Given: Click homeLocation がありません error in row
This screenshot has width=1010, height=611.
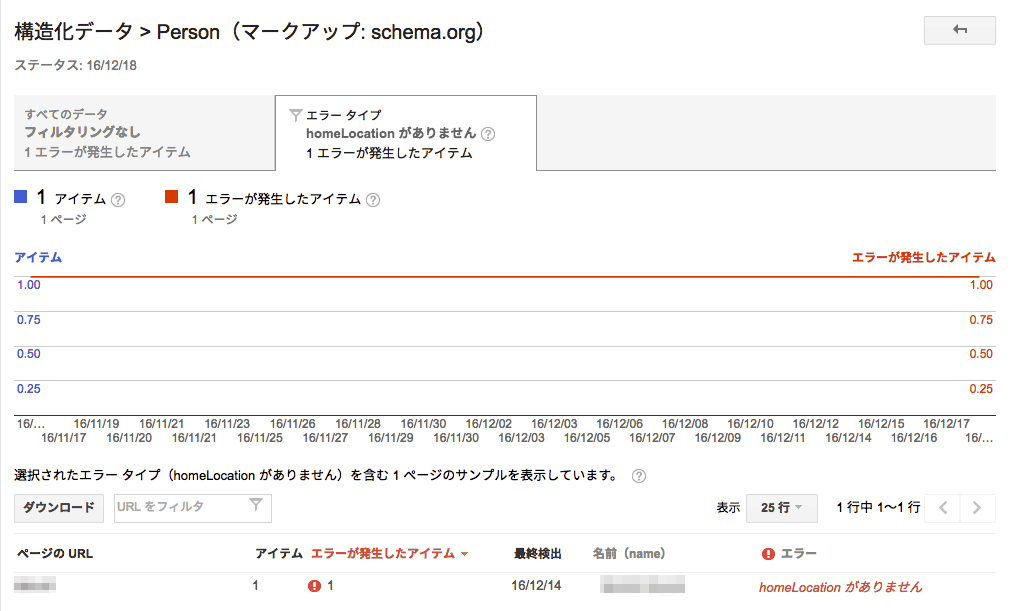Looking at the screenshot, I should coord(840,587).
